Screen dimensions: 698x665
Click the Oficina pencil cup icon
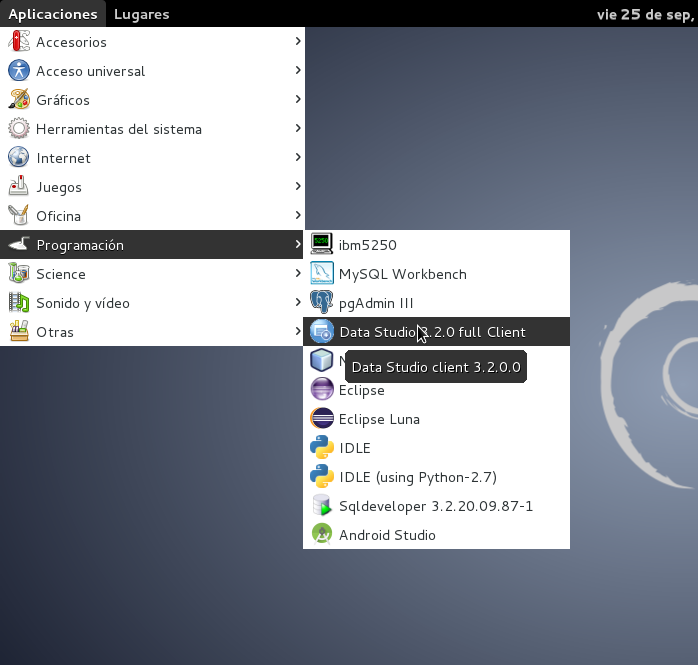pos(19,215)
